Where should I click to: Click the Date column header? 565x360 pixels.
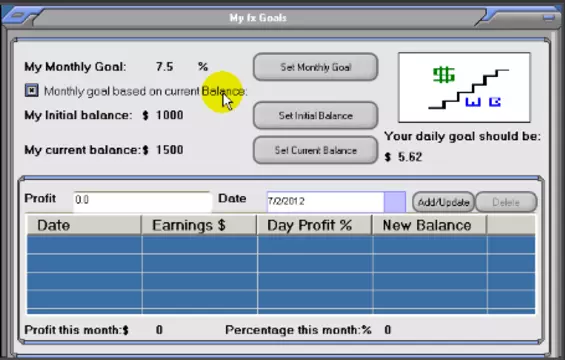84,225
